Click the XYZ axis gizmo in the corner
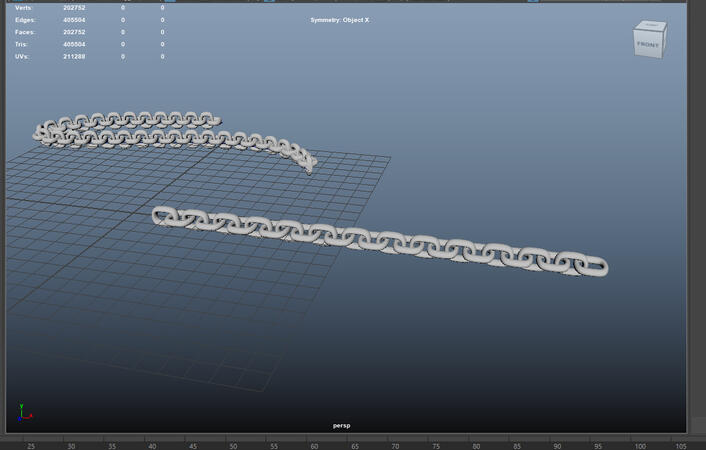706x450 pixels. click(24, 414)
